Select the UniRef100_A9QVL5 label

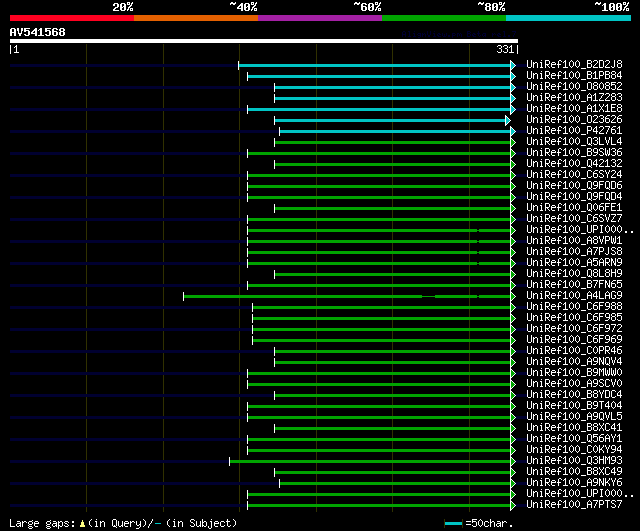574,417
